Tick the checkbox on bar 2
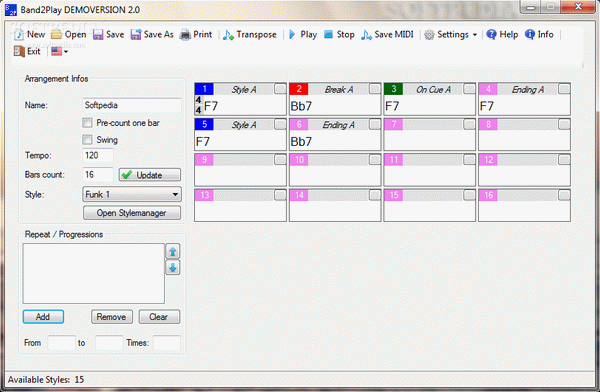The image size is (600, 392). click(375, 89)
